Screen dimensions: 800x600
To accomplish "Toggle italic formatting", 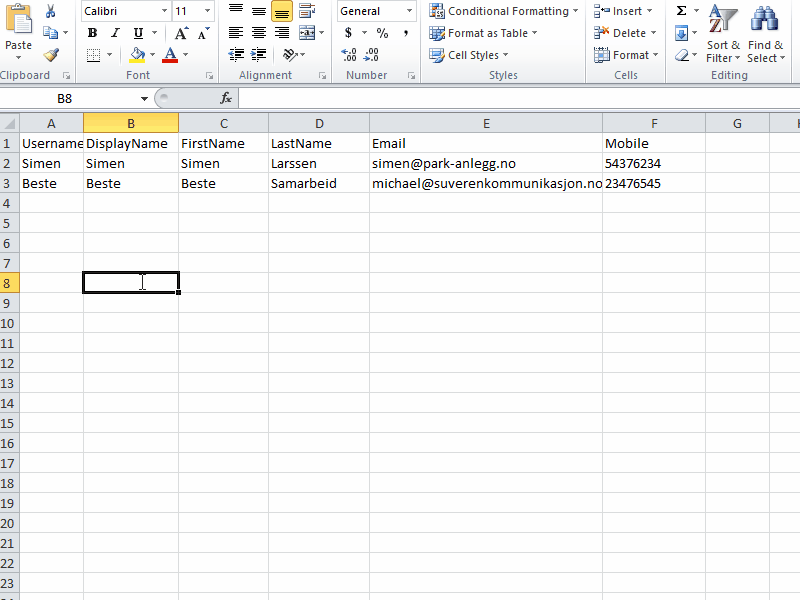I will (x=113, y=33).
